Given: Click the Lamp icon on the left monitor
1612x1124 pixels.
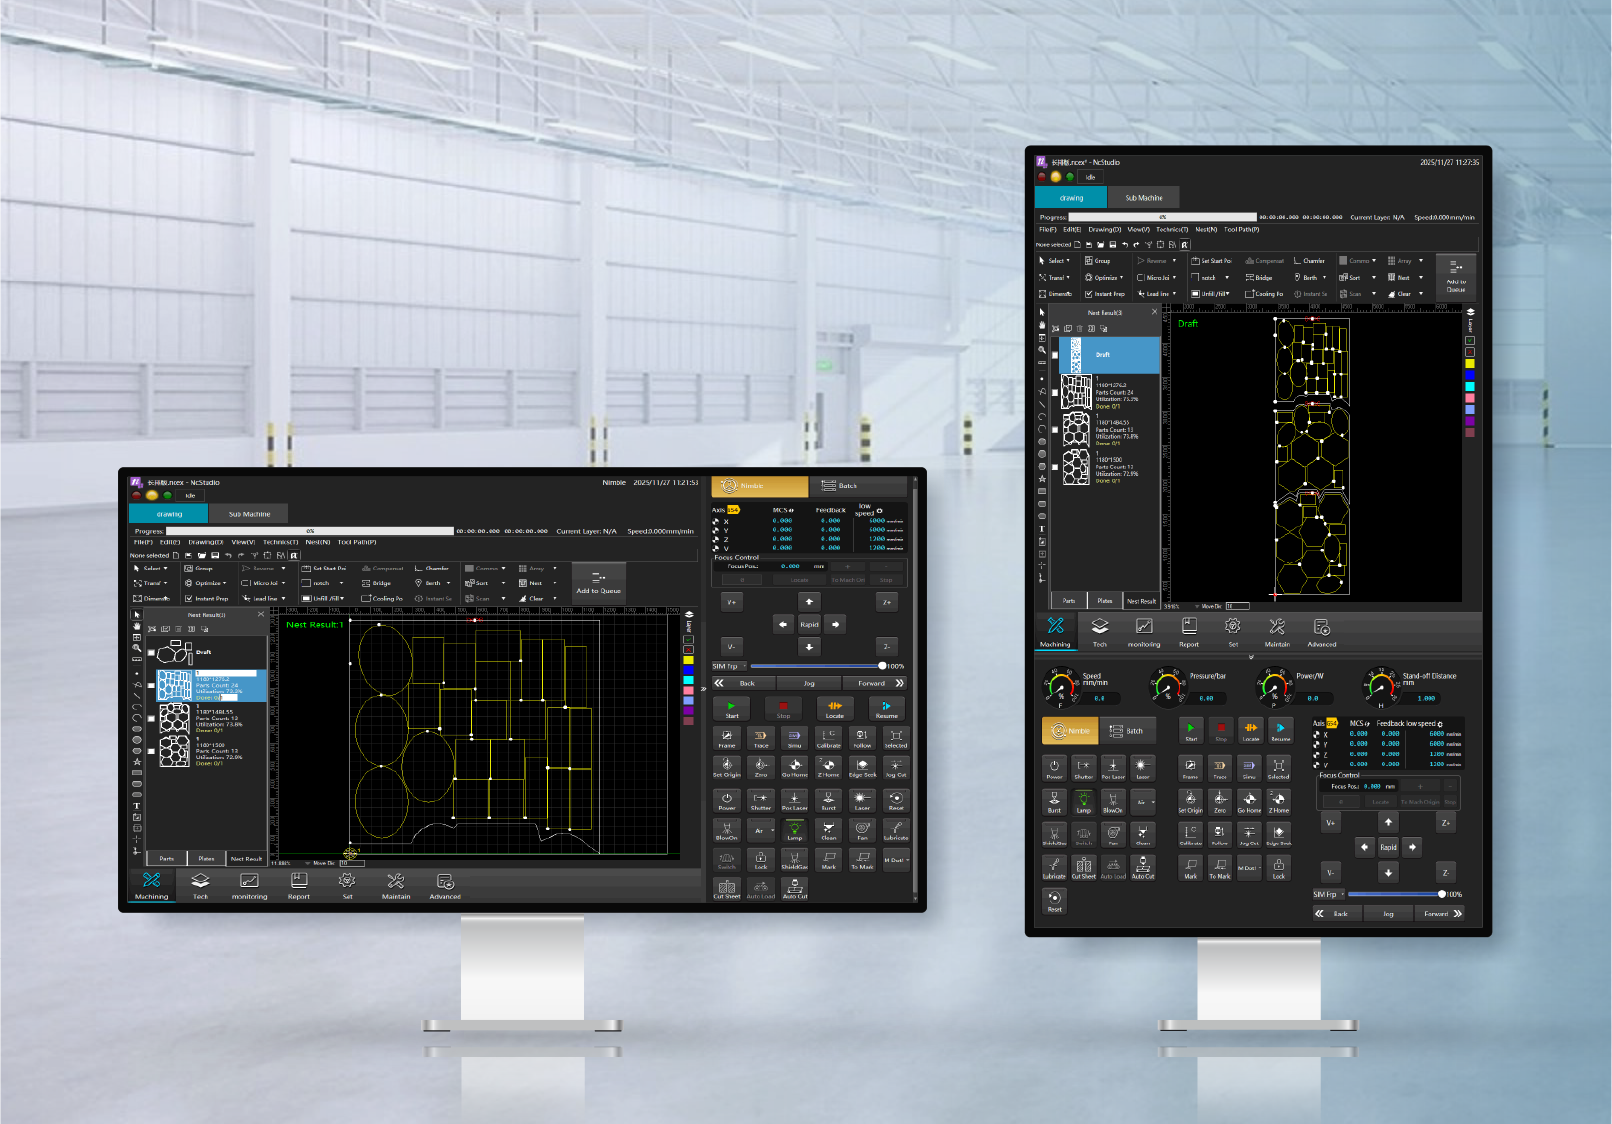Looking at the screenshot, I should [x=794, y=830].
